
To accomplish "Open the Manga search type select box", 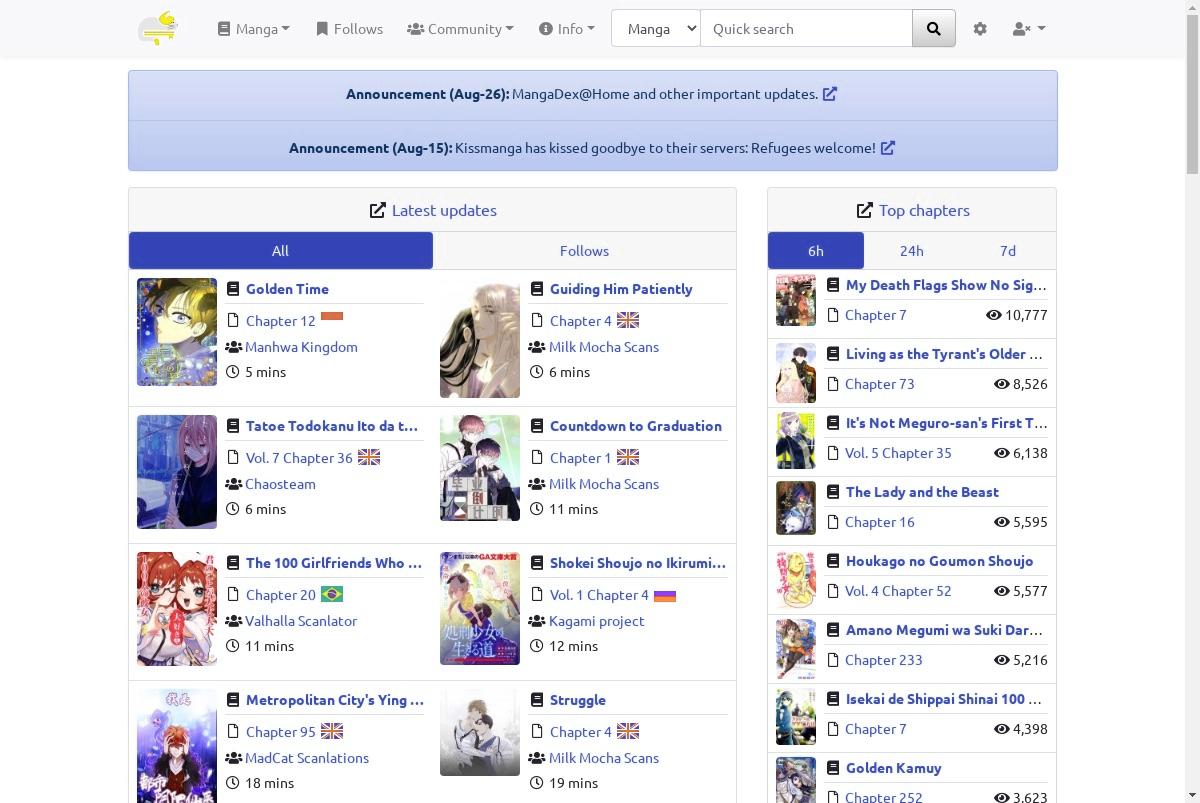I will point(656,29).
